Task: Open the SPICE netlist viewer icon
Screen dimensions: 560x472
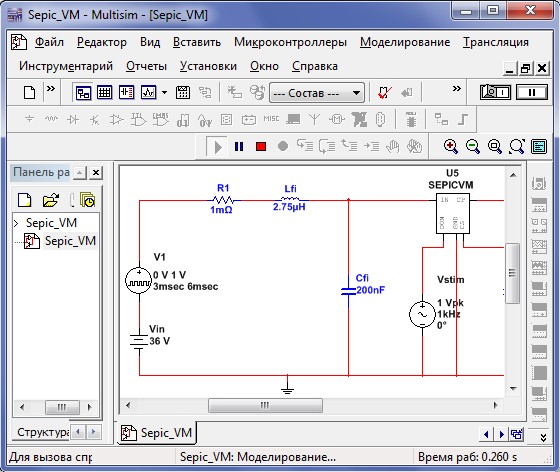Action: (x=126, y=93)
